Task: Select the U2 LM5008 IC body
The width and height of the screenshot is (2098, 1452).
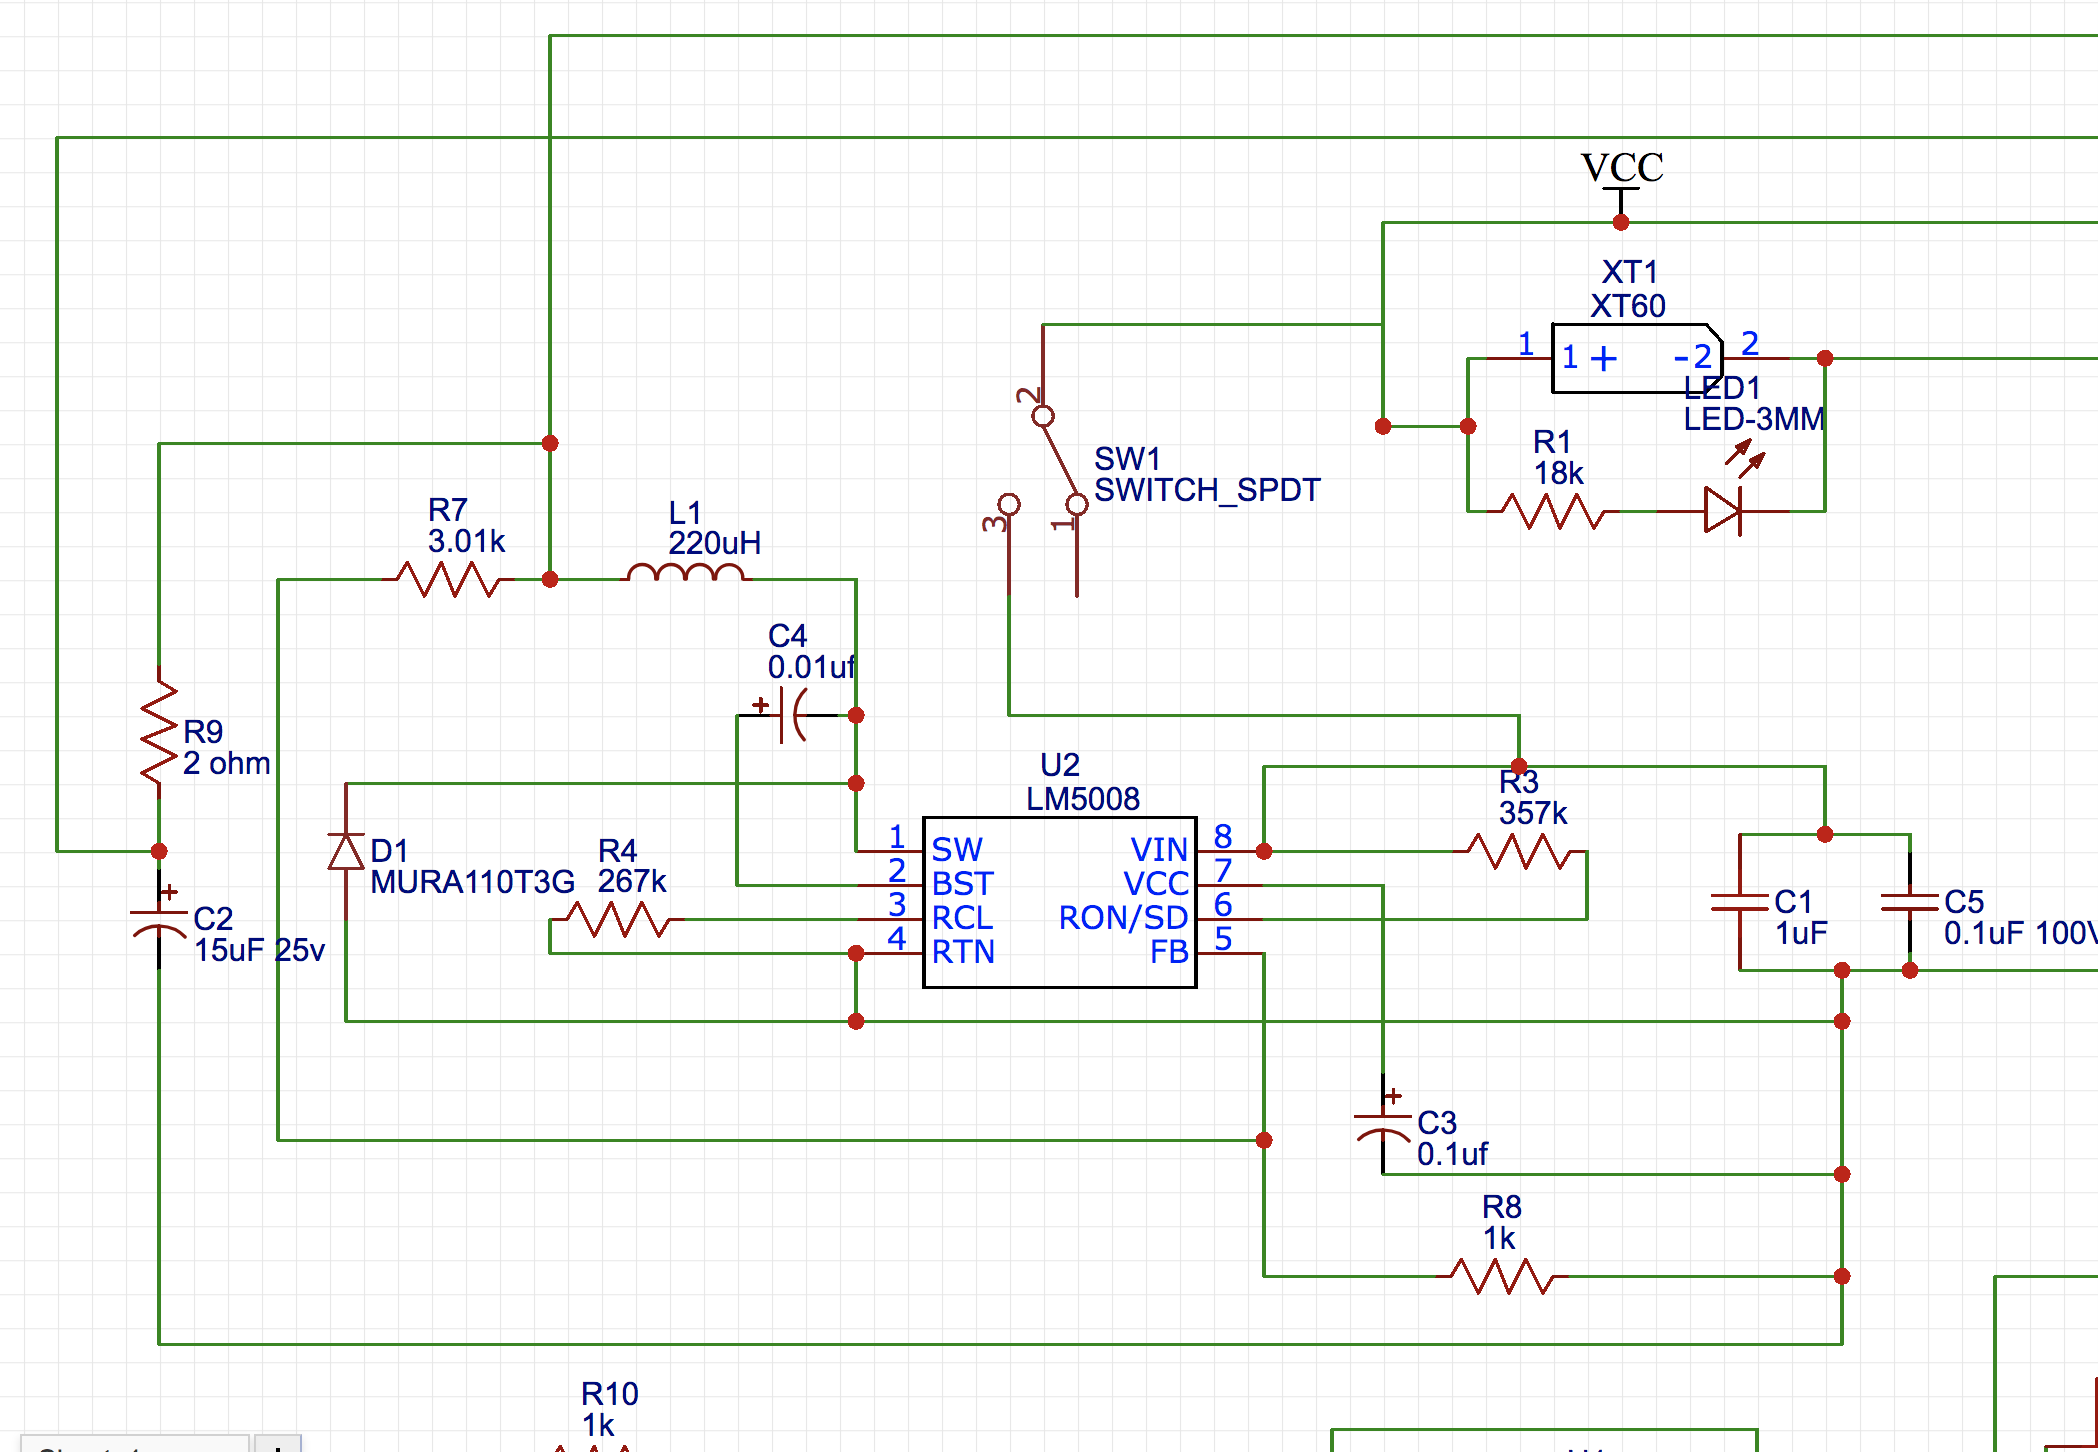Action: coord(1060,902)
